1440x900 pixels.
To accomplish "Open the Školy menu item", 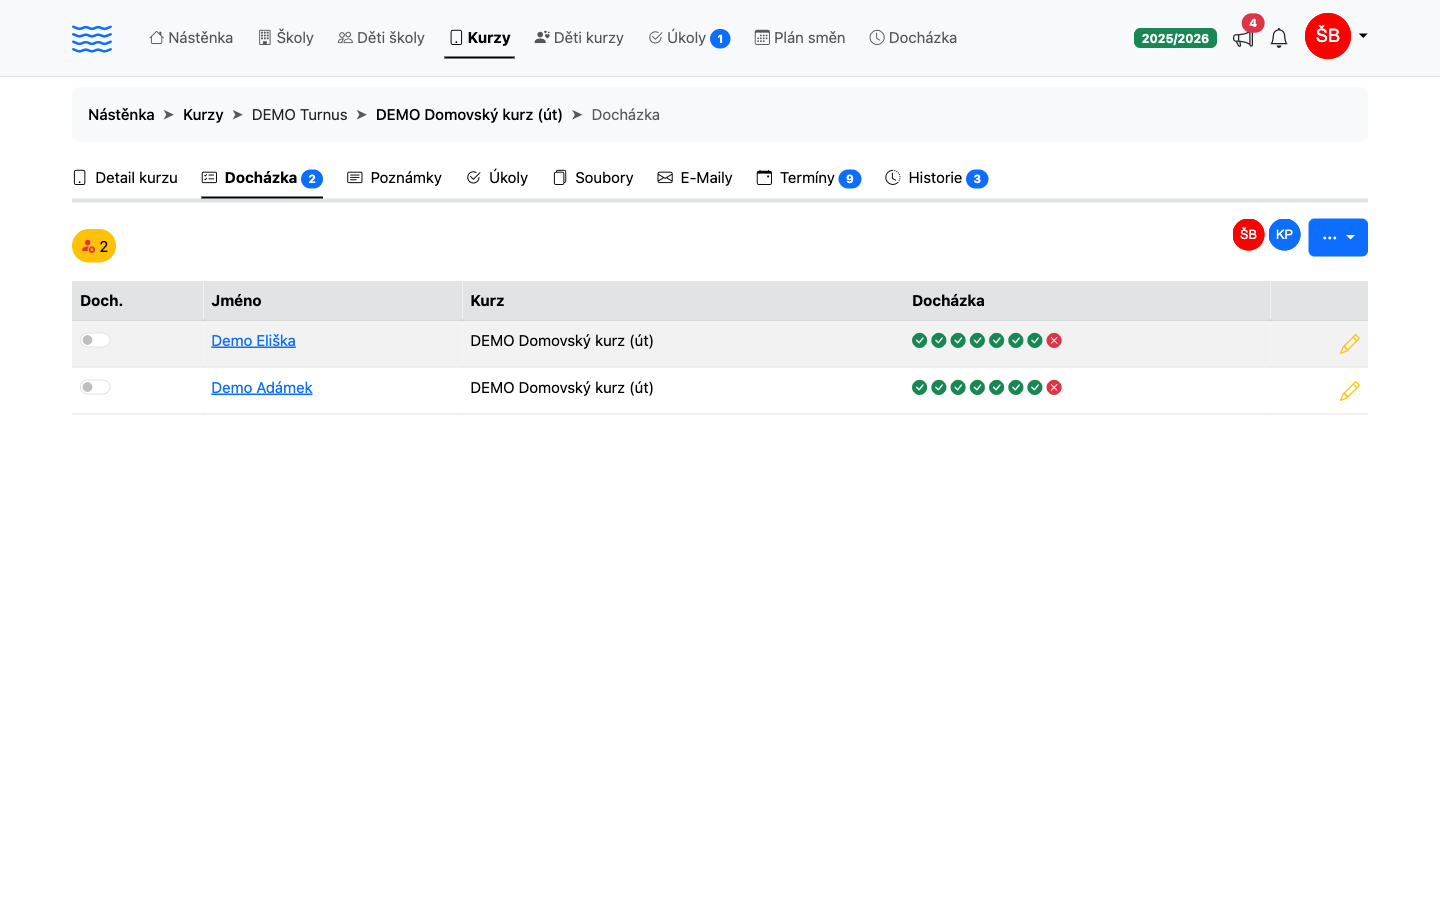I will 286,38.
